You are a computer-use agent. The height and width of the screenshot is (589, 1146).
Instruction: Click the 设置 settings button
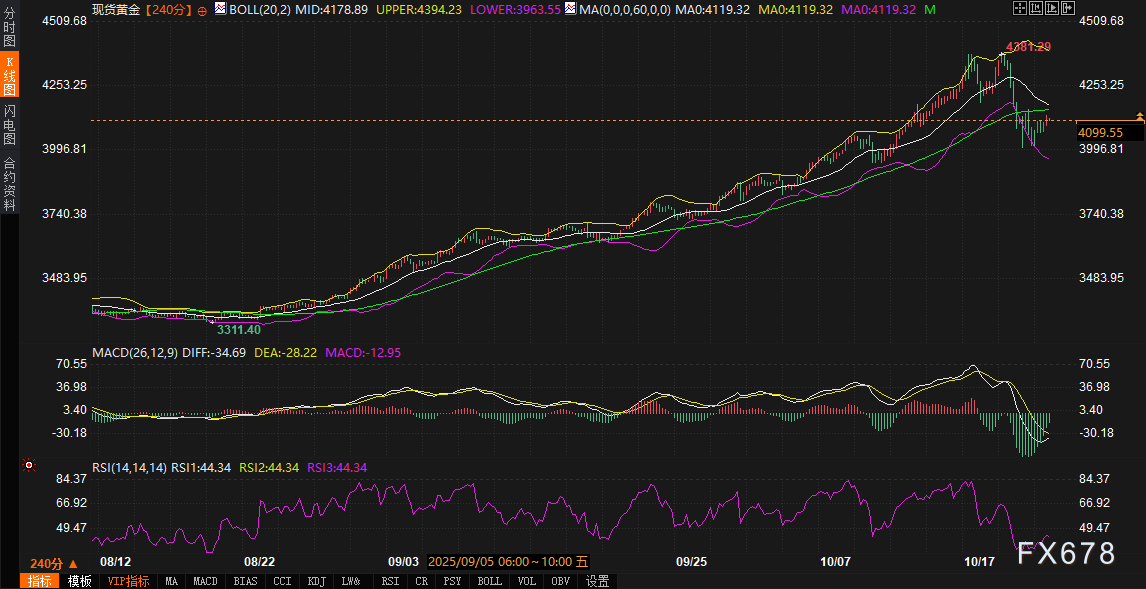(x=597, y=581)
